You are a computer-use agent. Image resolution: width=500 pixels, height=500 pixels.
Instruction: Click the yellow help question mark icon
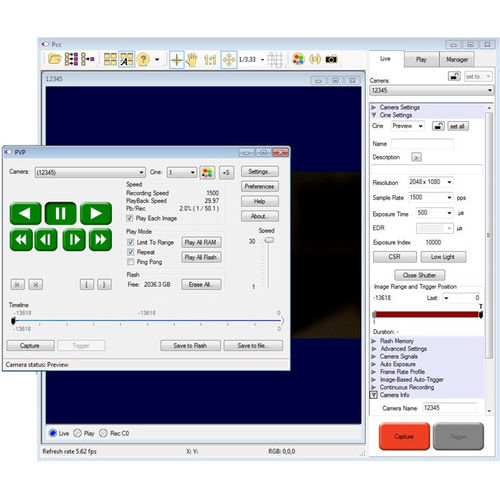pyautogui.click(x=143, y=60)
